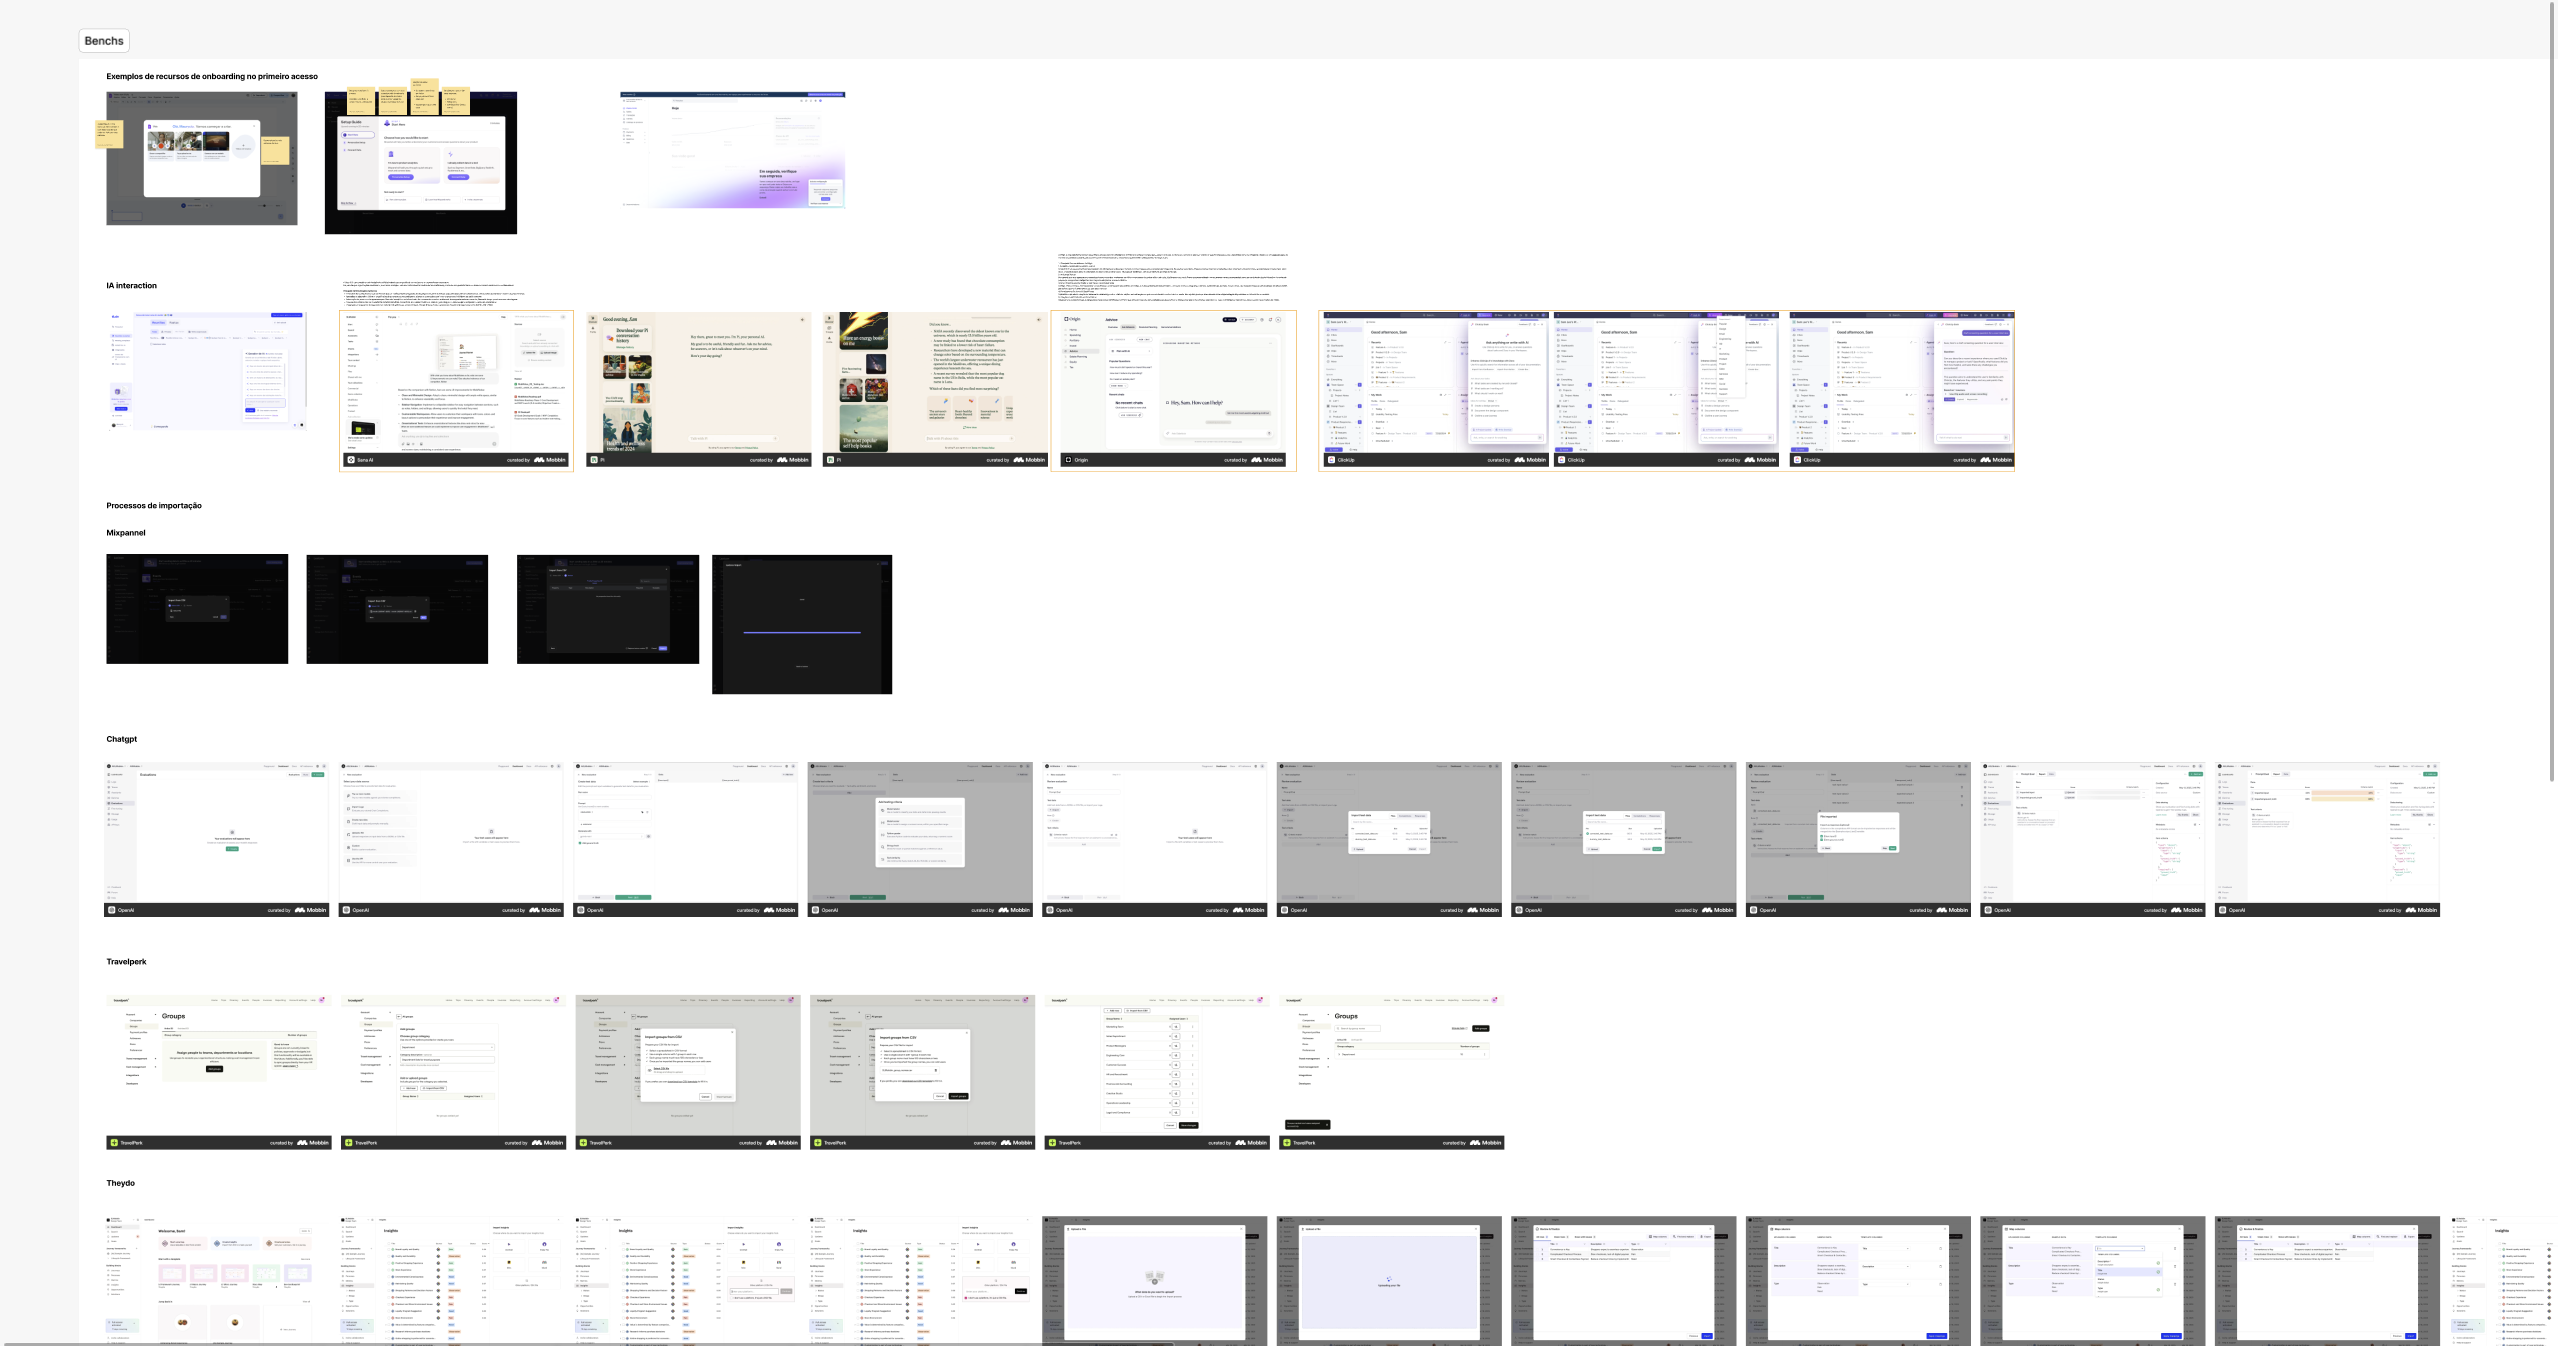Select the Travelperk section label
The height and width of the screenshot is (1346, 2558).
pyautogui.click(x=126, y=962)
